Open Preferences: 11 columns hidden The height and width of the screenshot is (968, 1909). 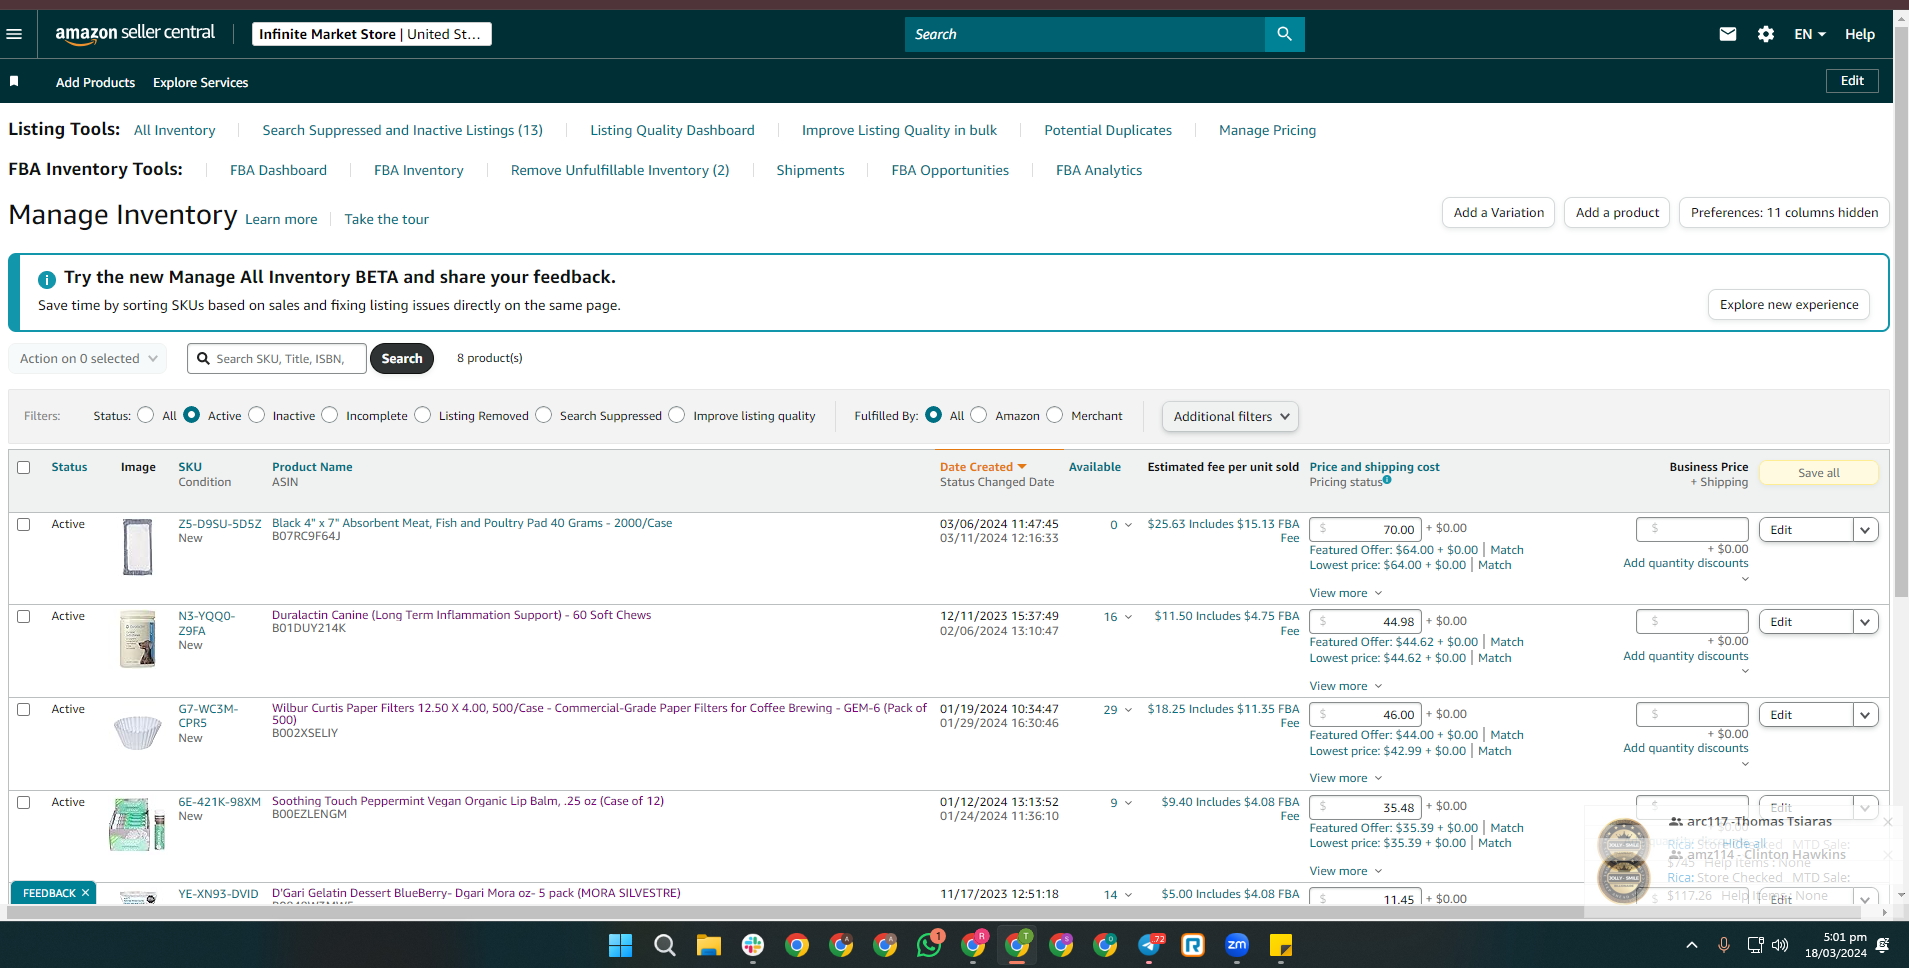tap(1784, 213)
